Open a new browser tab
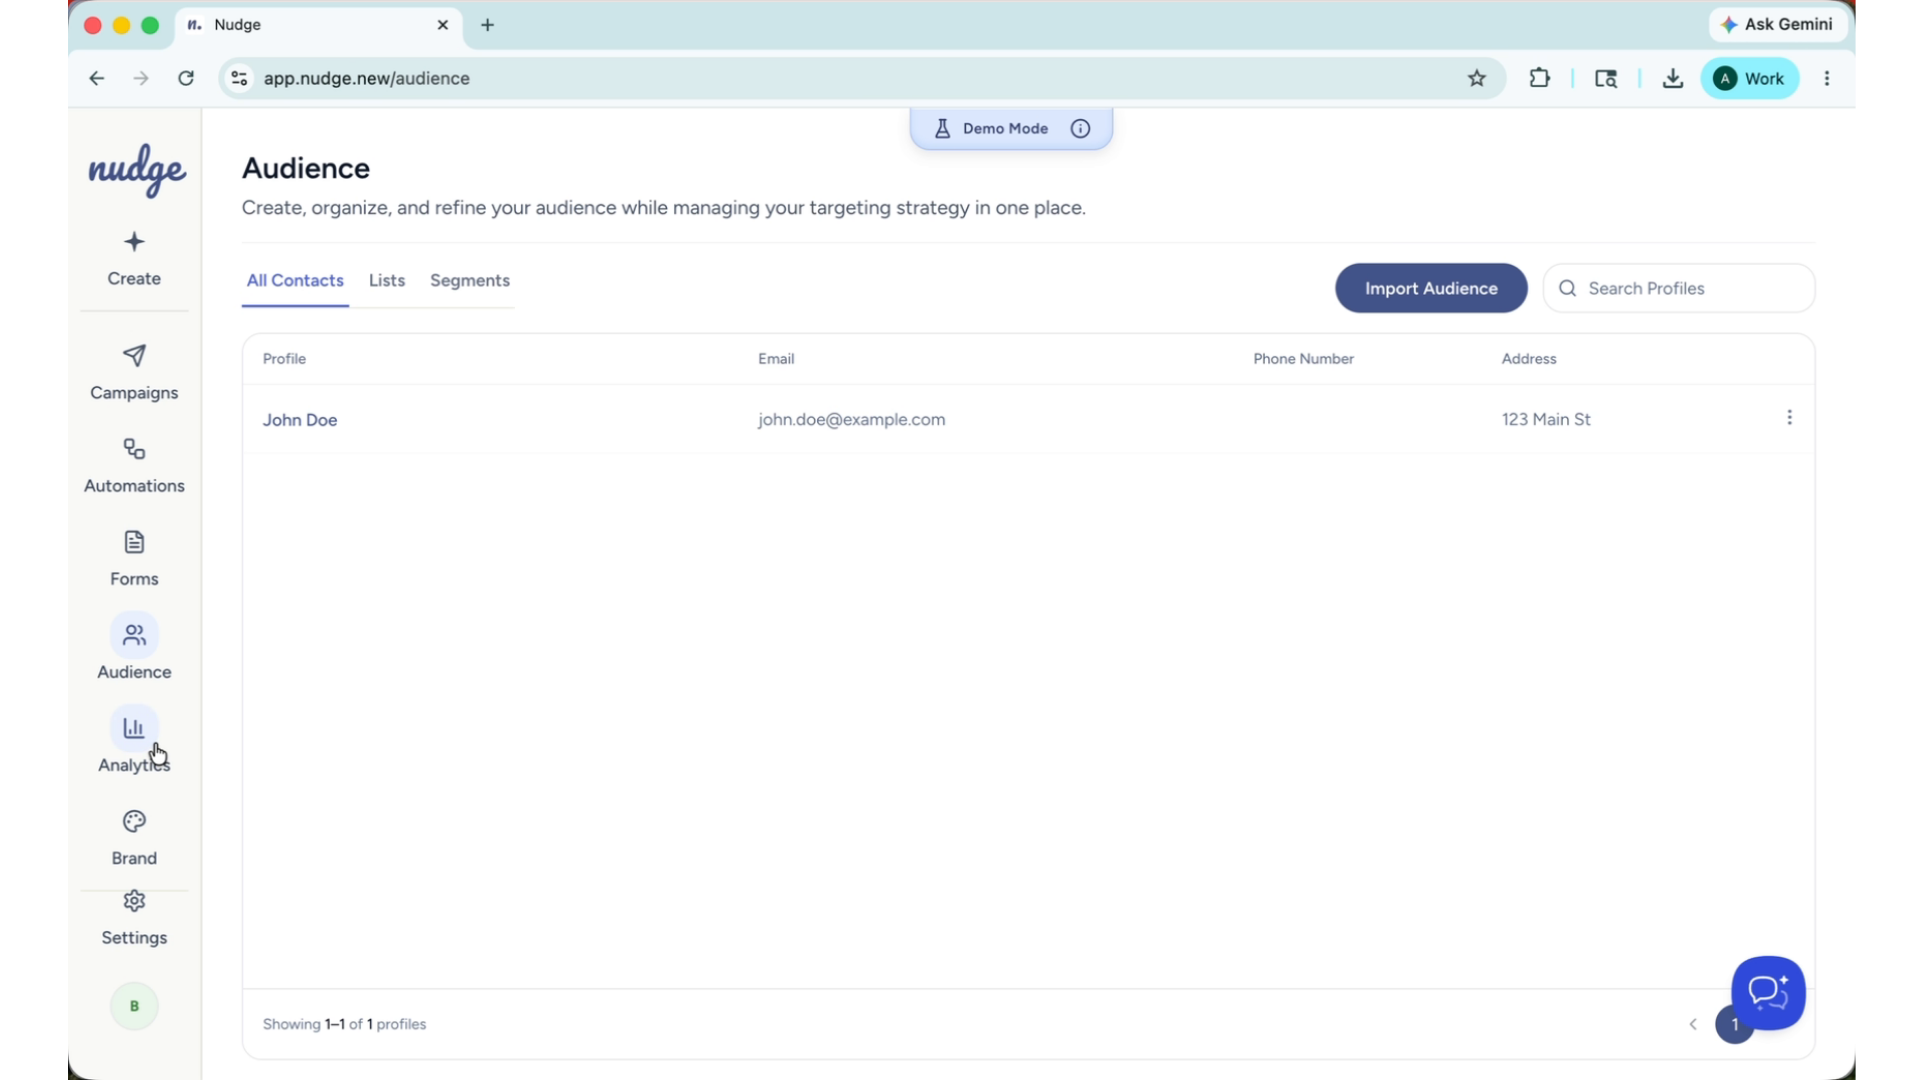This screenshot has height=1080, width=1920. [x=488, y=25]
